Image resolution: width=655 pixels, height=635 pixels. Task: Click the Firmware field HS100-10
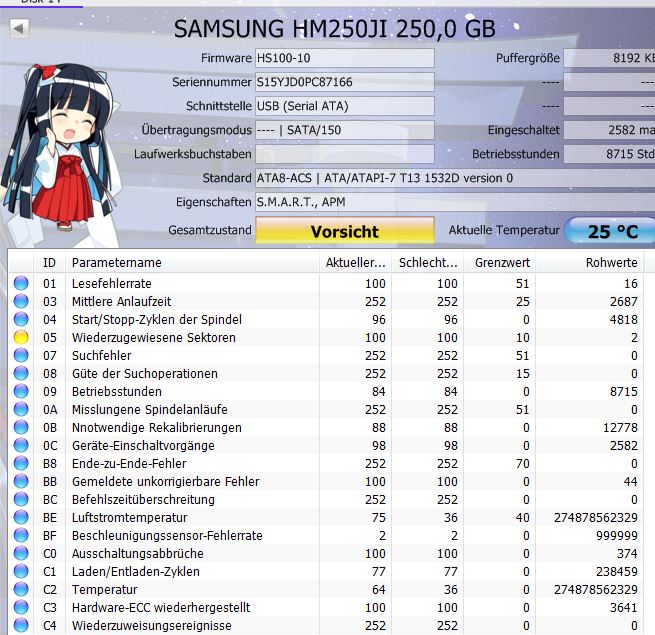click(345, 58)
